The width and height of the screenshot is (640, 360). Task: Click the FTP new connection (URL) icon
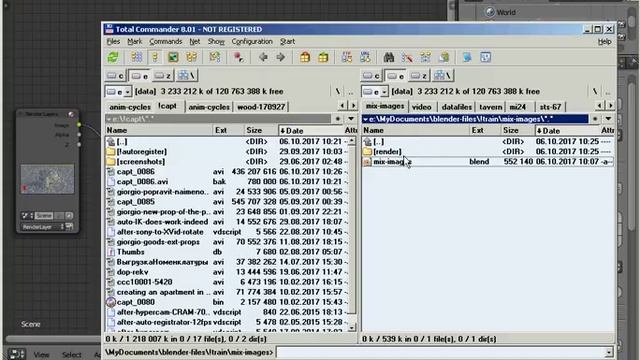365,57
